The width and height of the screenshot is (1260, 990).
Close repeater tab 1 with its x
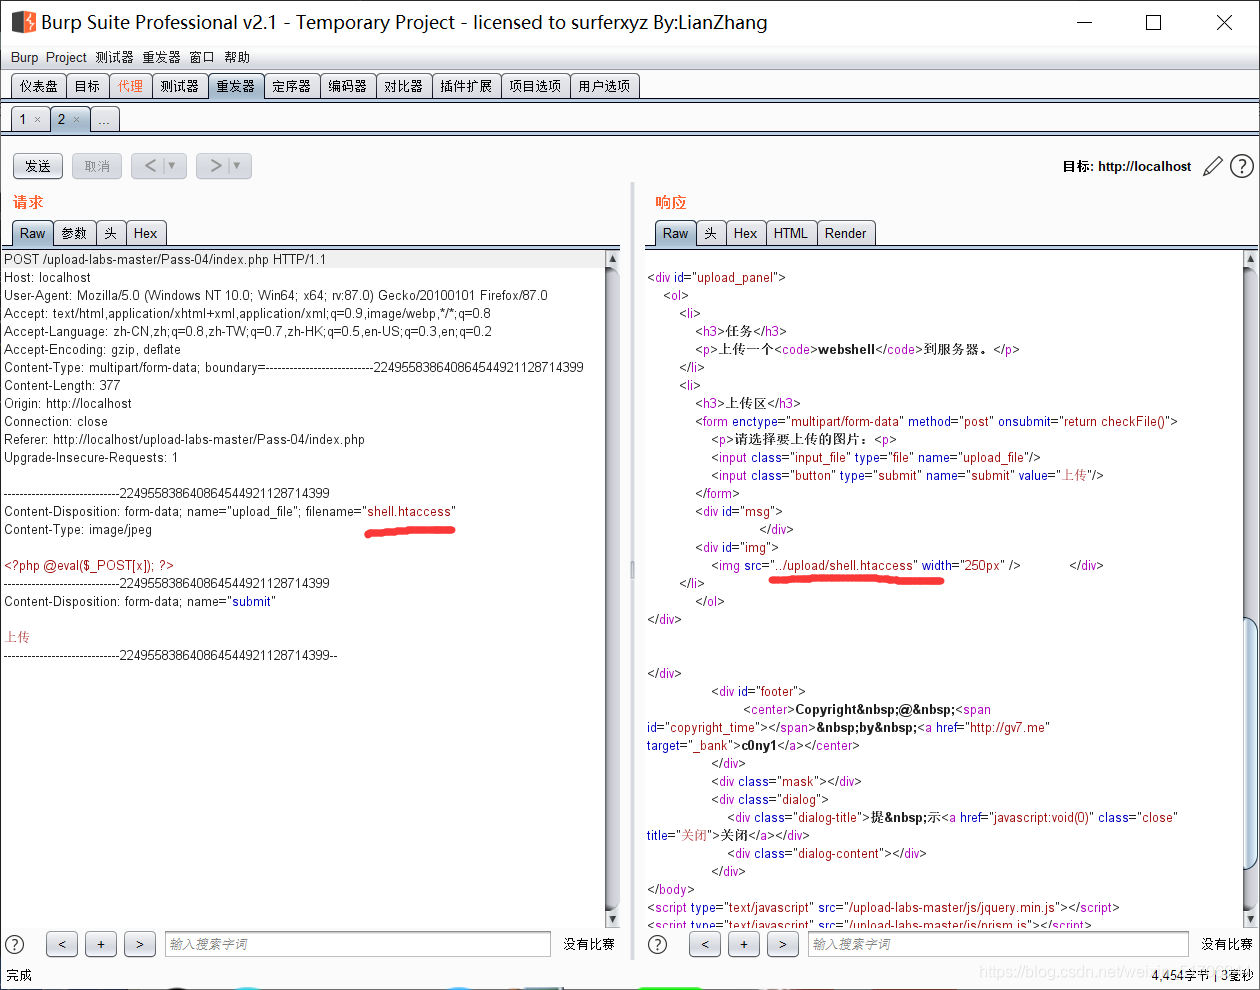click(x=38, y=120)
